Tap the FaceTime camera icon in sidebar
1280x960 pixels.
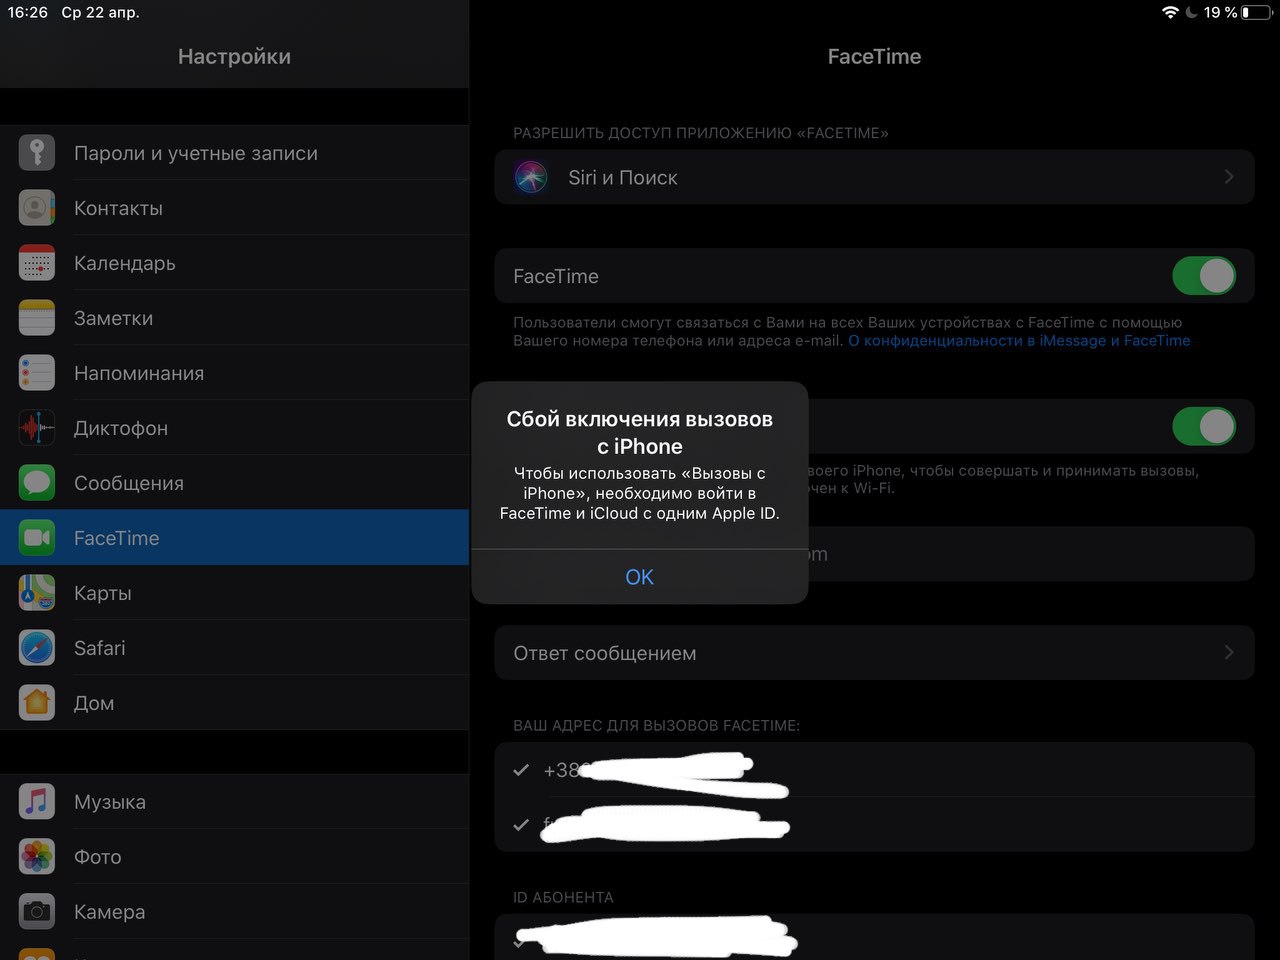coord(37,538)
